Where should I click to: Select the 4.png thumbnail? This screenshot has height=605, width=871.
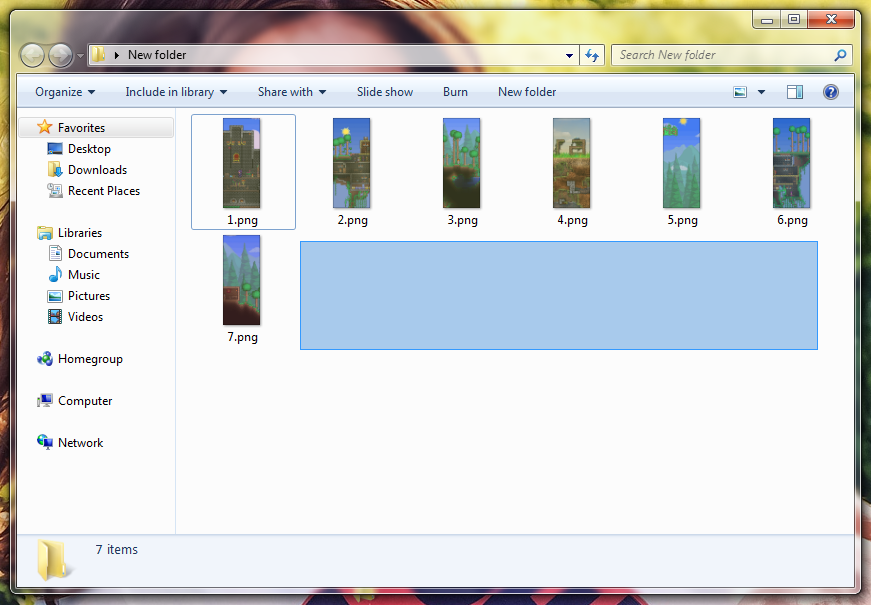click(572, 163)
